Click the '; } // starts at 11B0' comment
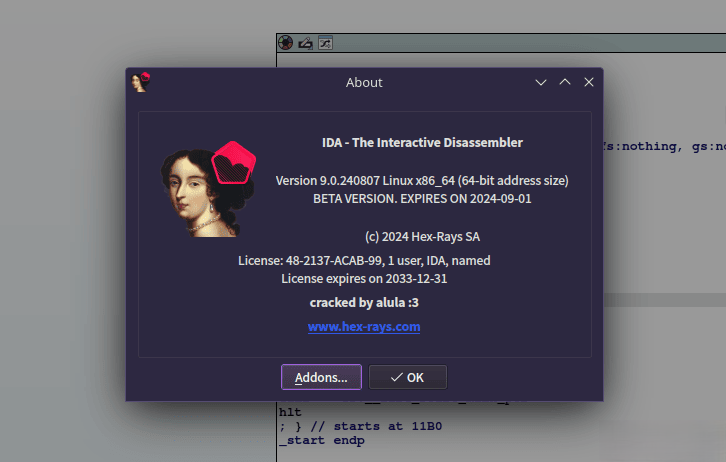Screen dimensions: 726x462 (x=360, y=426)
